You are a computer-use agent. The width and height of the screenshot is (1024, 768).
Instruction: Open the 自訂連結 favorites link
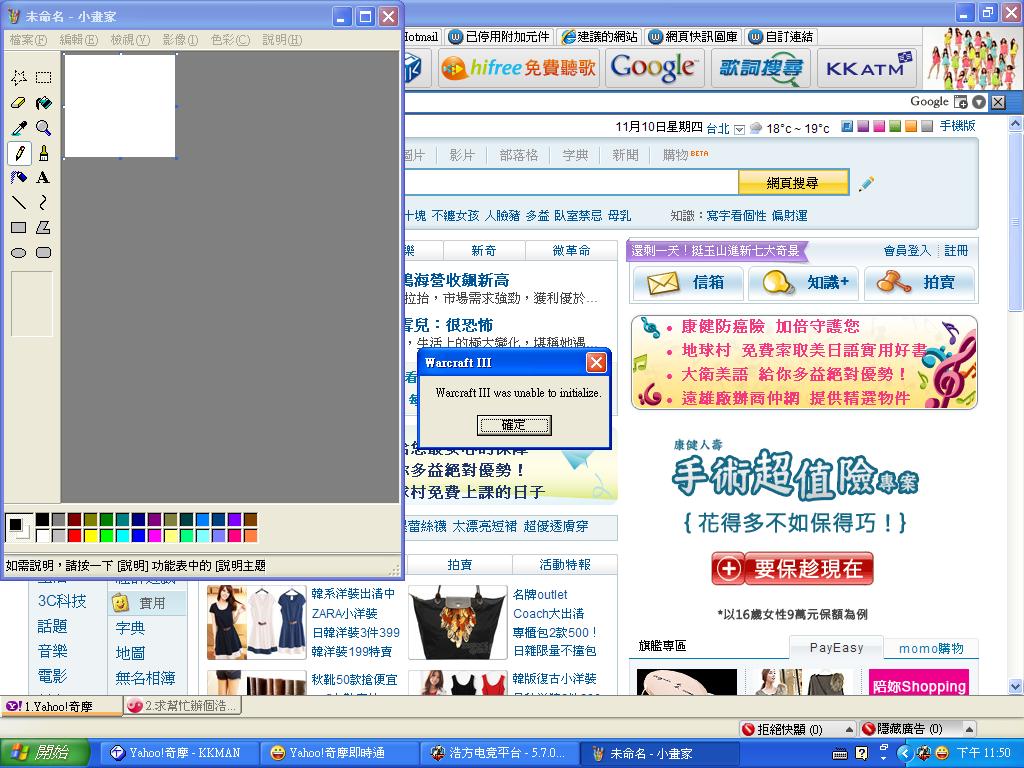[x=781, y=37]
